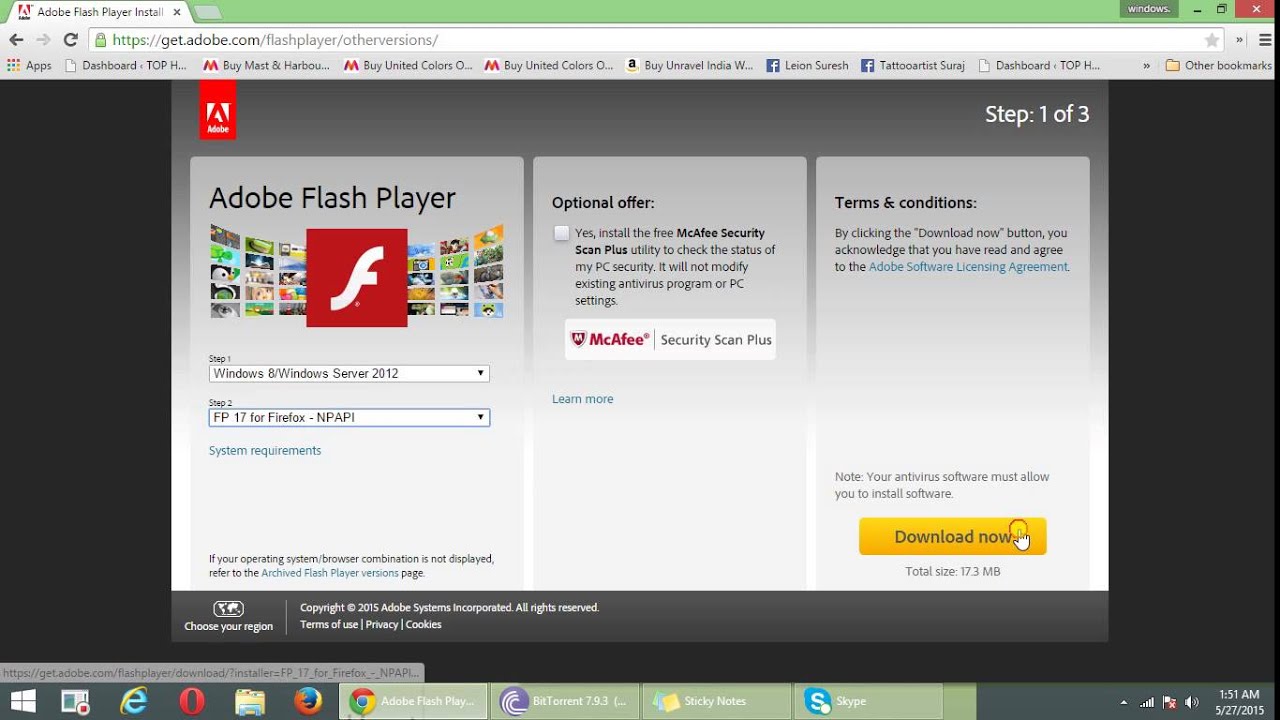Click the Chrome taskbar button Adobe Flash Play...

click(x=413, y=701)
